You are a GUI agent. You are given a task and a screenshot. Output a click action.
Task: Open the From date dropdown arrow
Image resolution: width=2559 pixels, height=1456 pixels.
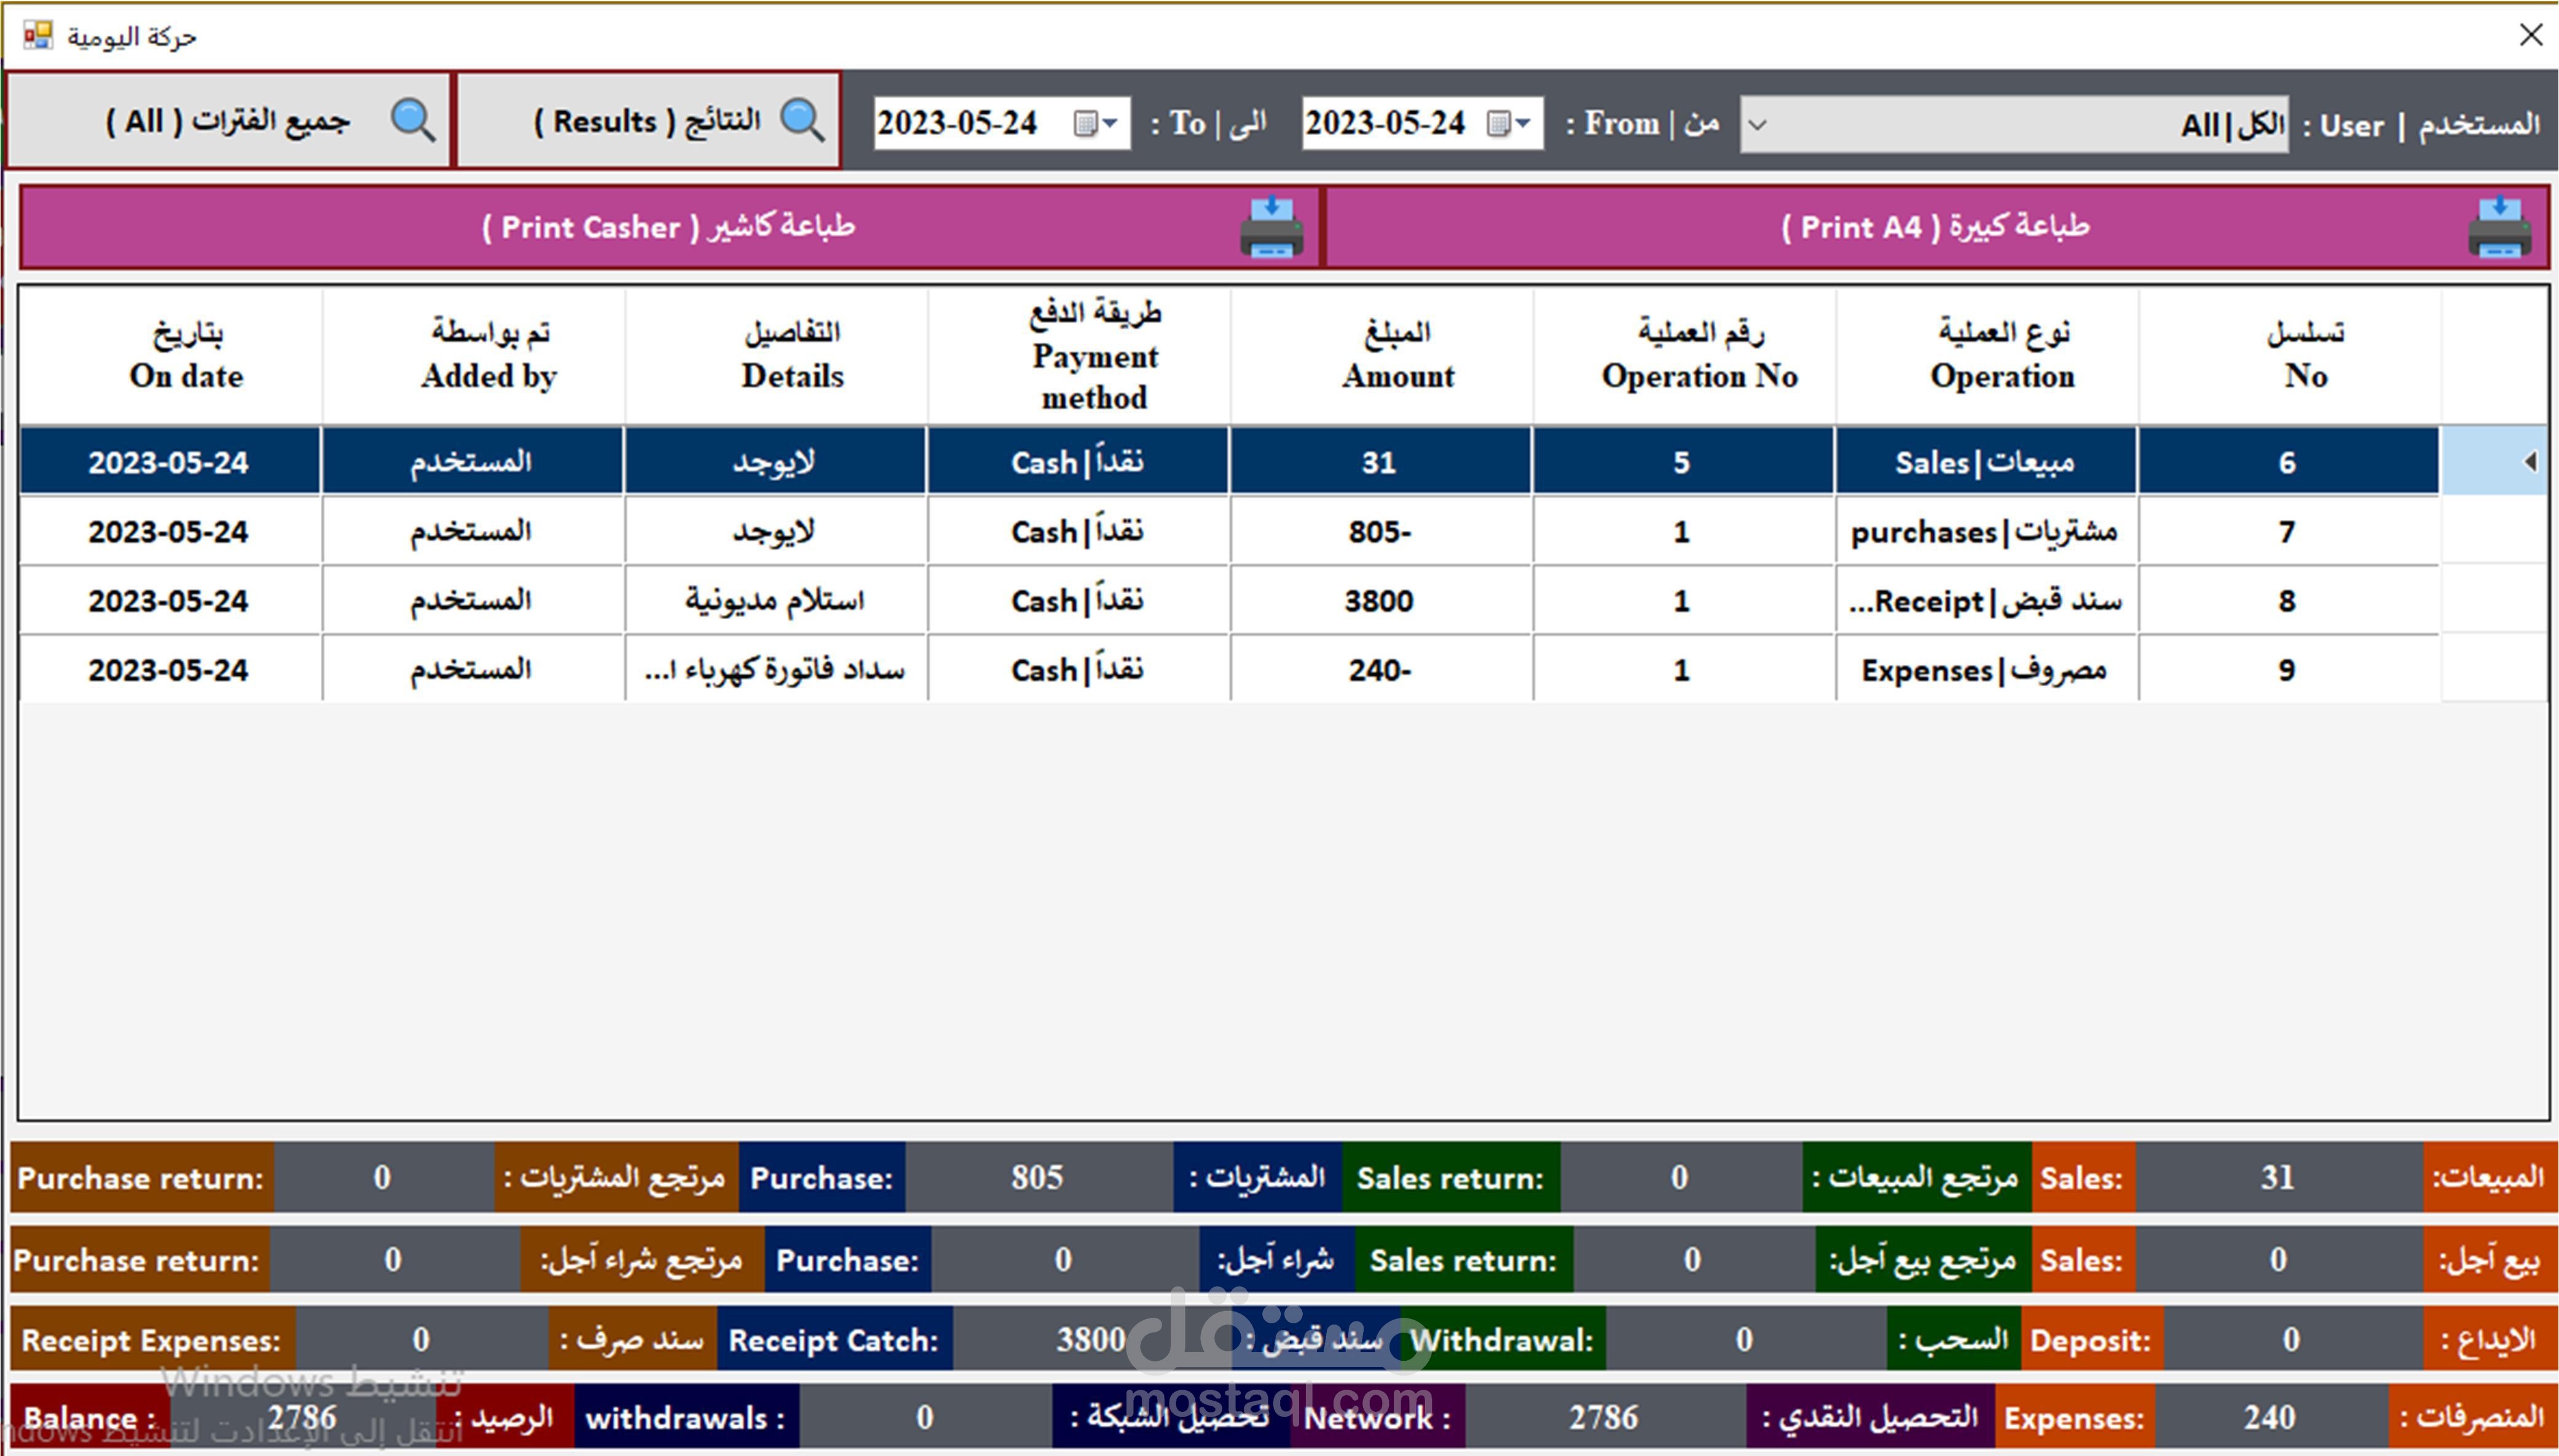[x=1523, y=123]
